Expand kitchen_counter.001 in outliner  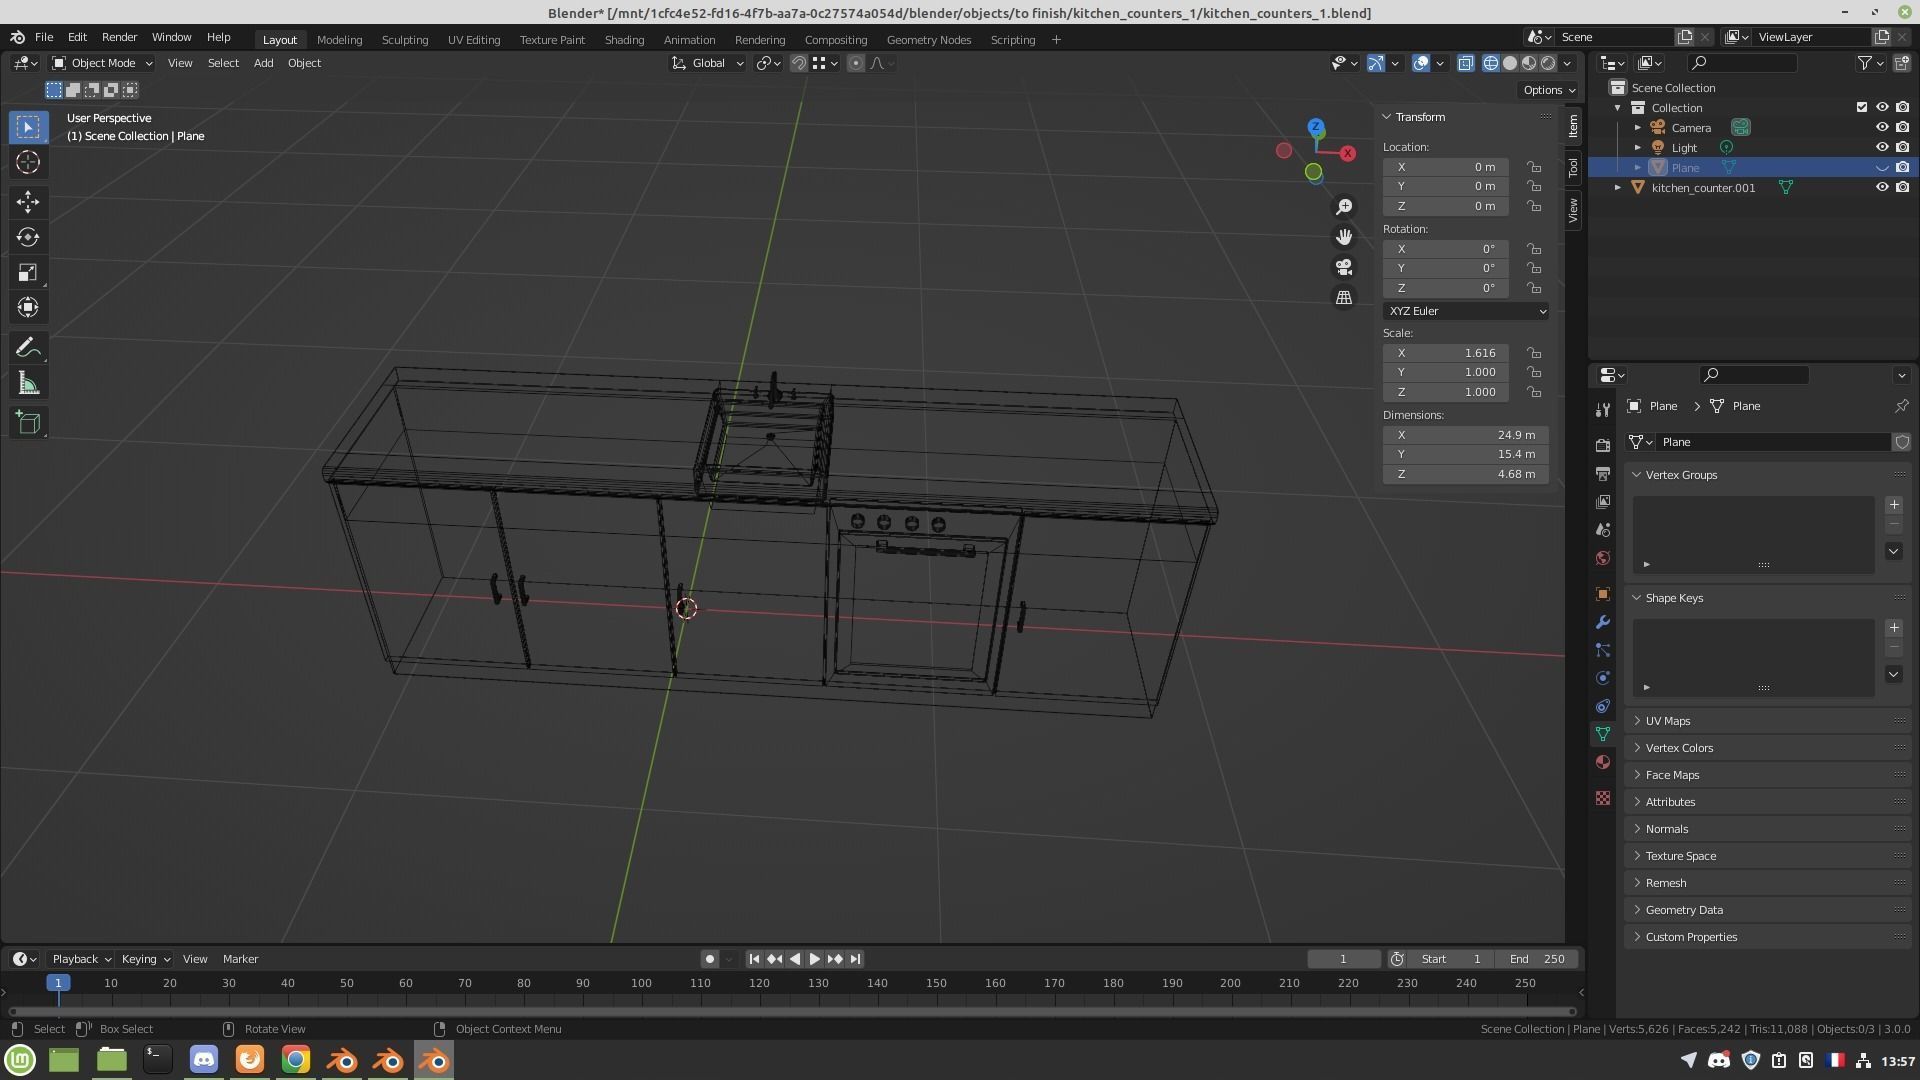1618,187
